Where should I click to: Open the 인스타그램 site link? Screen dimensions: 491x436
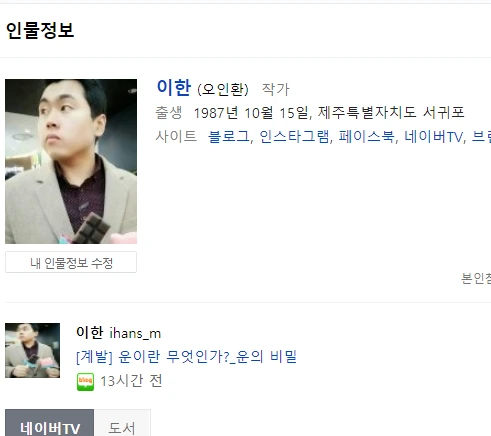point(294,137)
